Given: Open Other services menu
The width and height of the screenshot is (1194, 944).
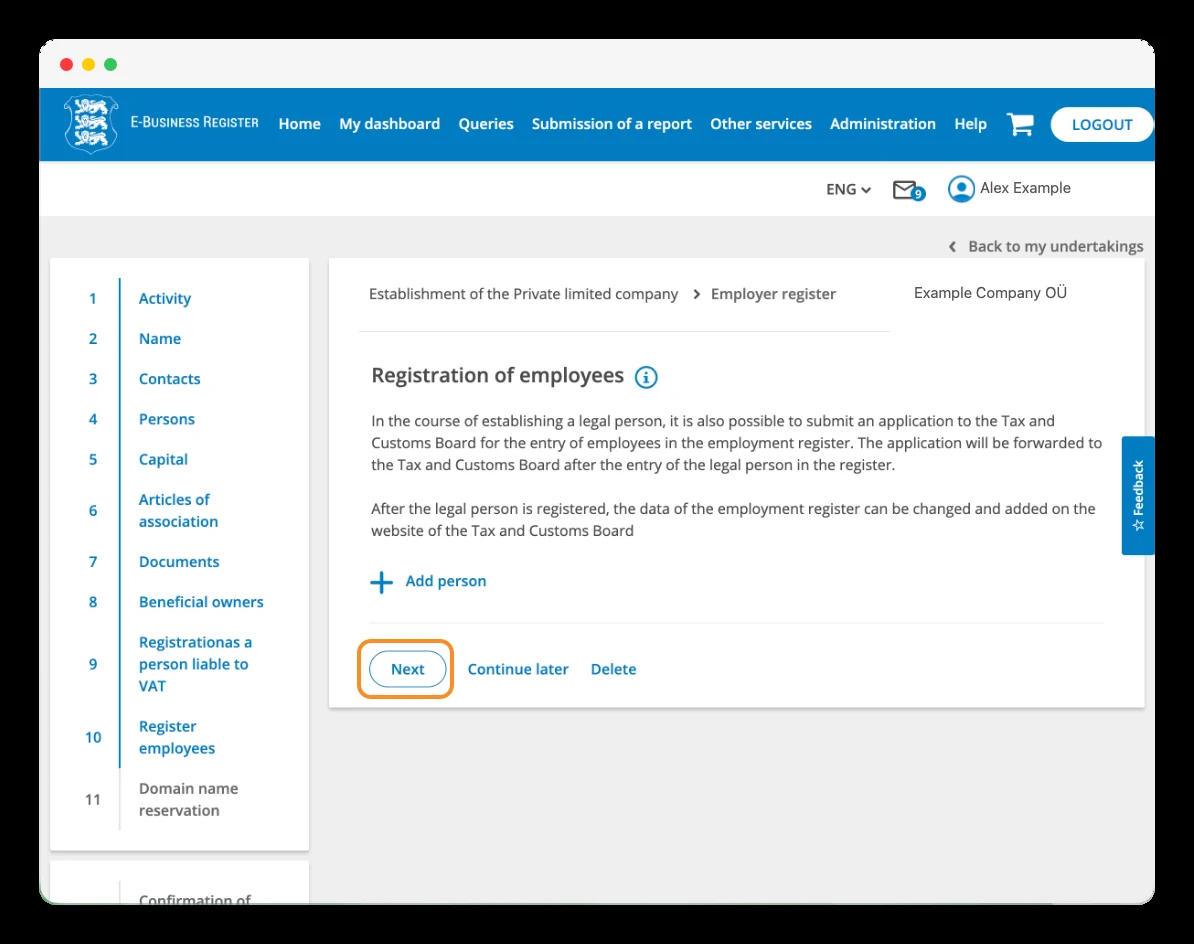Looking at the screenshot, I should (x=761, y=123).
